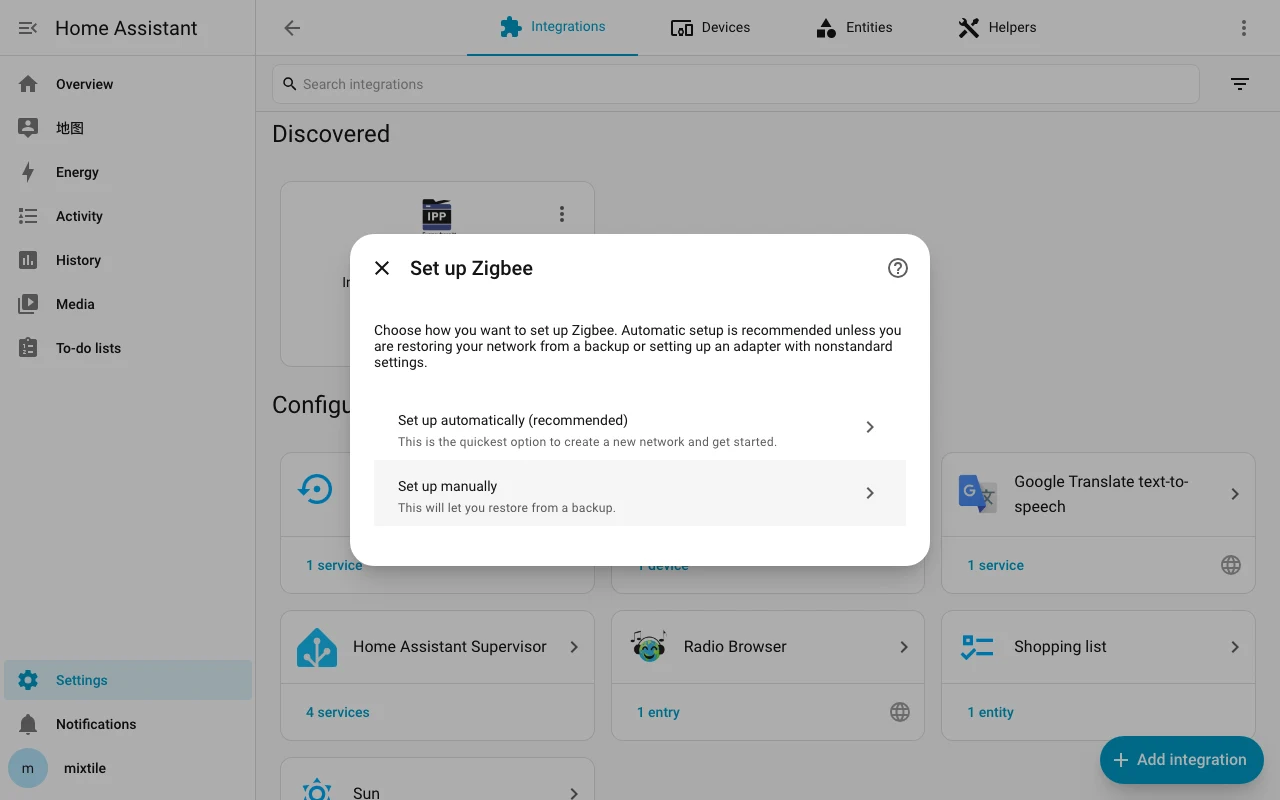
Task: Click the Settings gear icon
Action: (28, 680)
